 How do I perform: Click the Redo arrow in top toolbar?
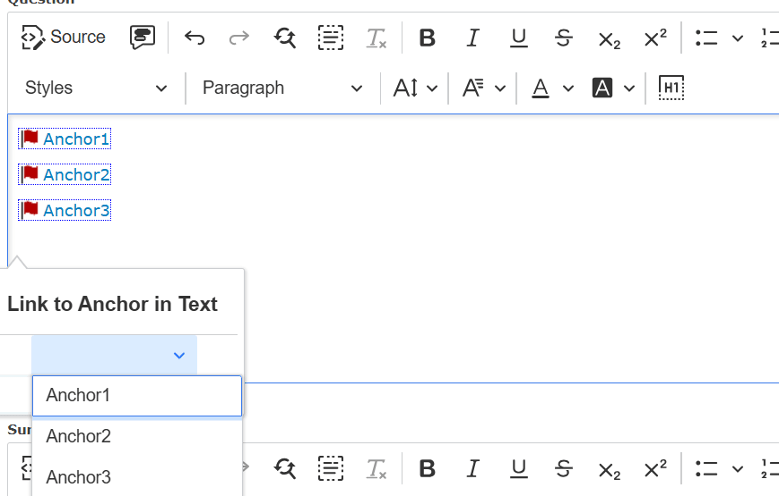[239, 37]
